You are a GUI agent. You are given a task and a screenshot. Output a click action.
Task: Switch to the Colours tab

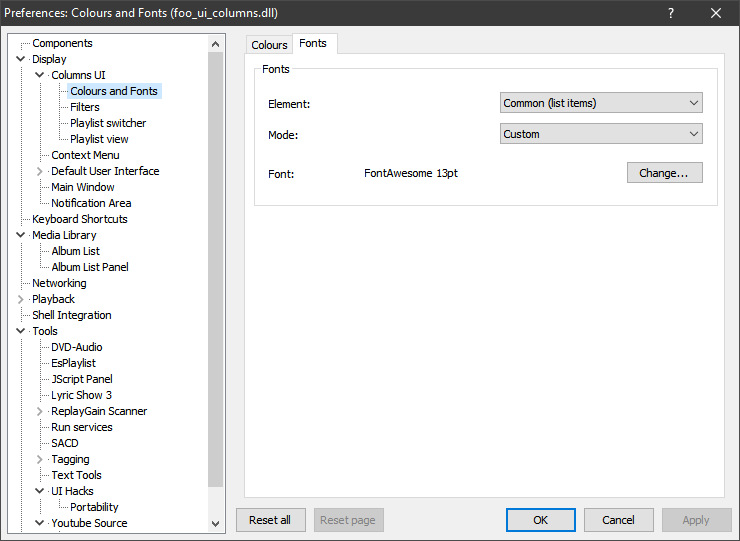[x=269, y=45]
